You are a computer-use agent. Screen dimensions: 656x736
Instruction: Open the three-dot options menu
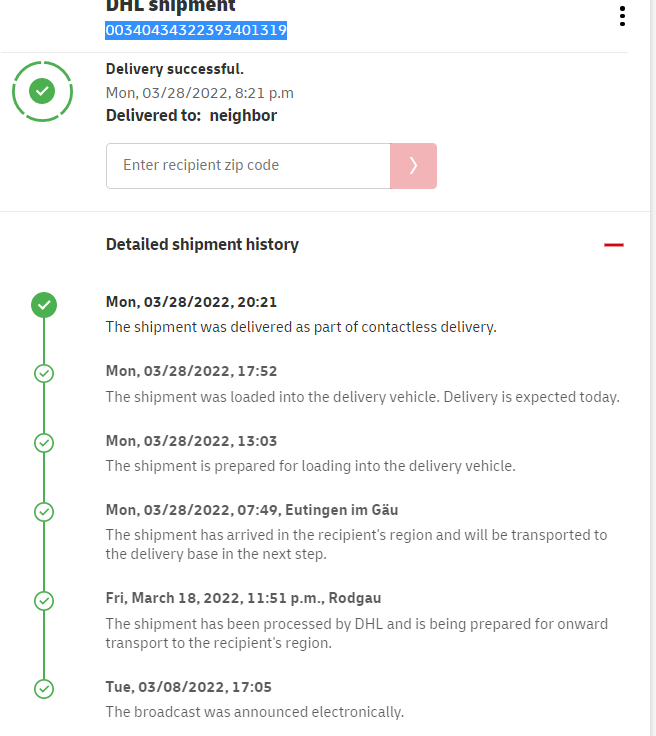[622, 16]
